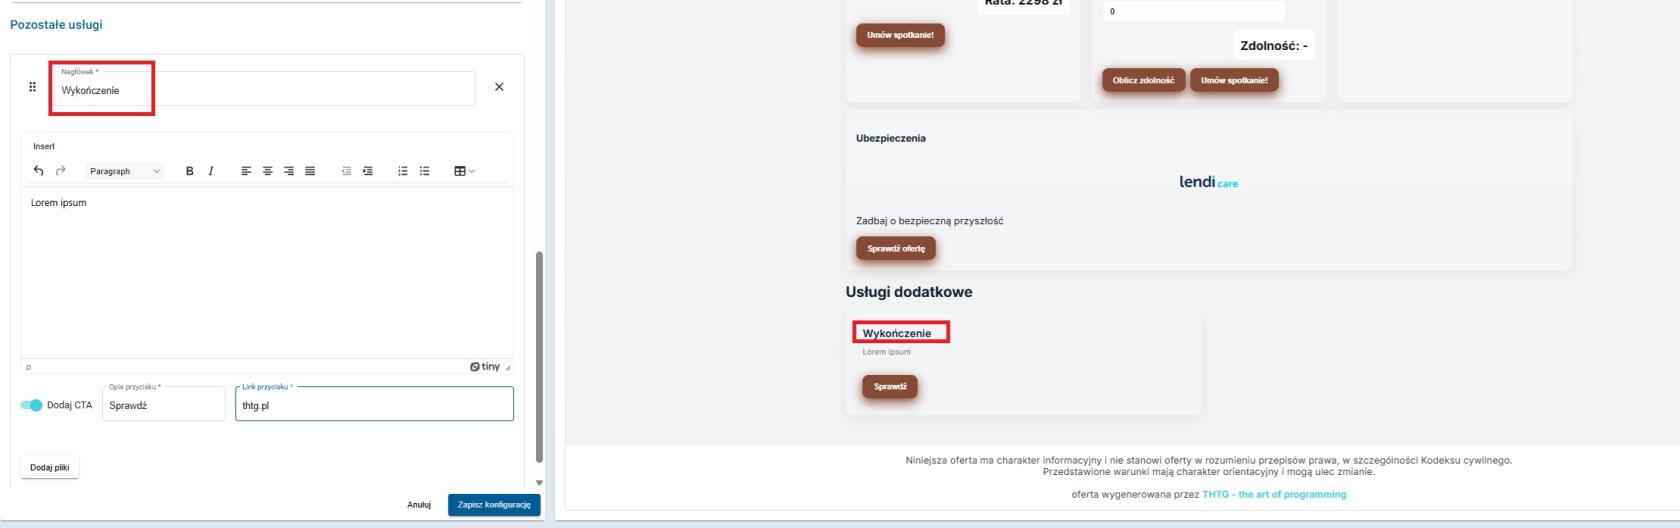Screen dimensions: 1680x528
Task: Focus the Opis przycisku field
Action: click(164, 404)
